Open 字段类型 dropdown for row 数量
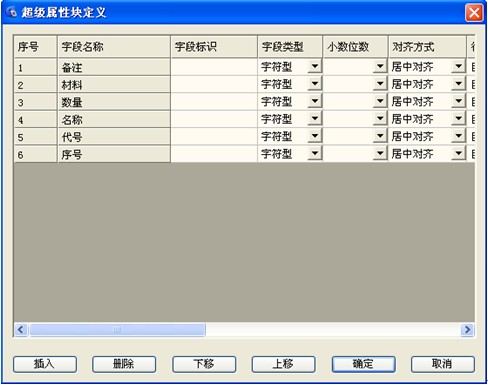The width and height of the screenshot is (488, 385). (315, 101)
